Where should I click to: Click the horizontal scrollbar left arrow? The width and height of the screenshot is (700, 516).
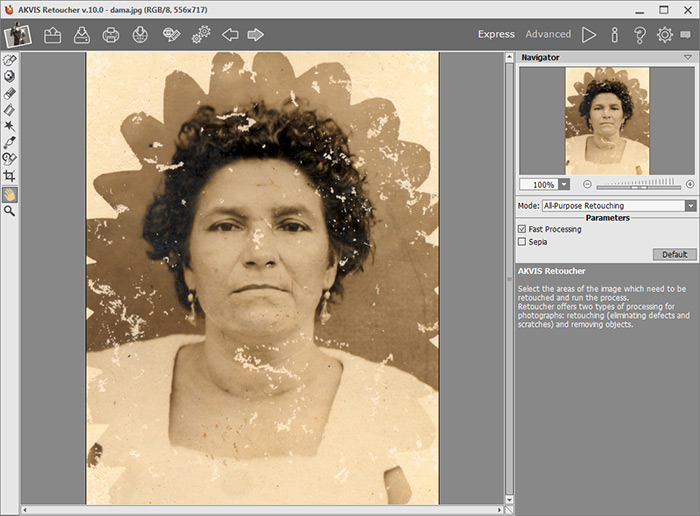coord(25,510)
